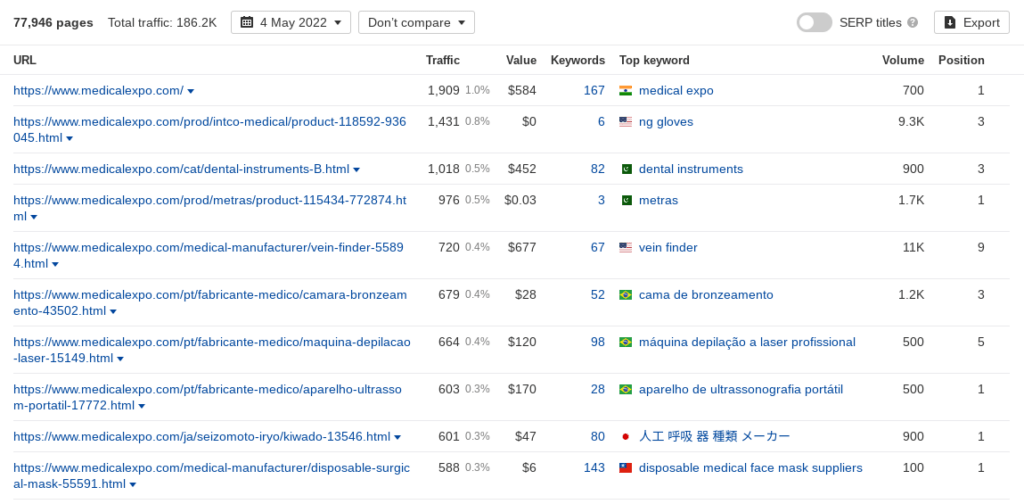Open the camara-bronzeamento-43502.html link

(210, 303)
